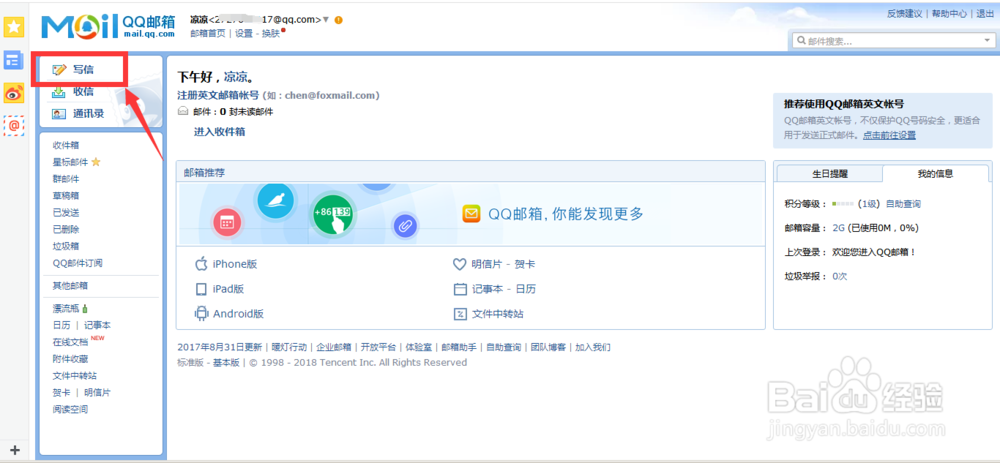Click 自助查询 next to 积分等级

tap(903, 204)
